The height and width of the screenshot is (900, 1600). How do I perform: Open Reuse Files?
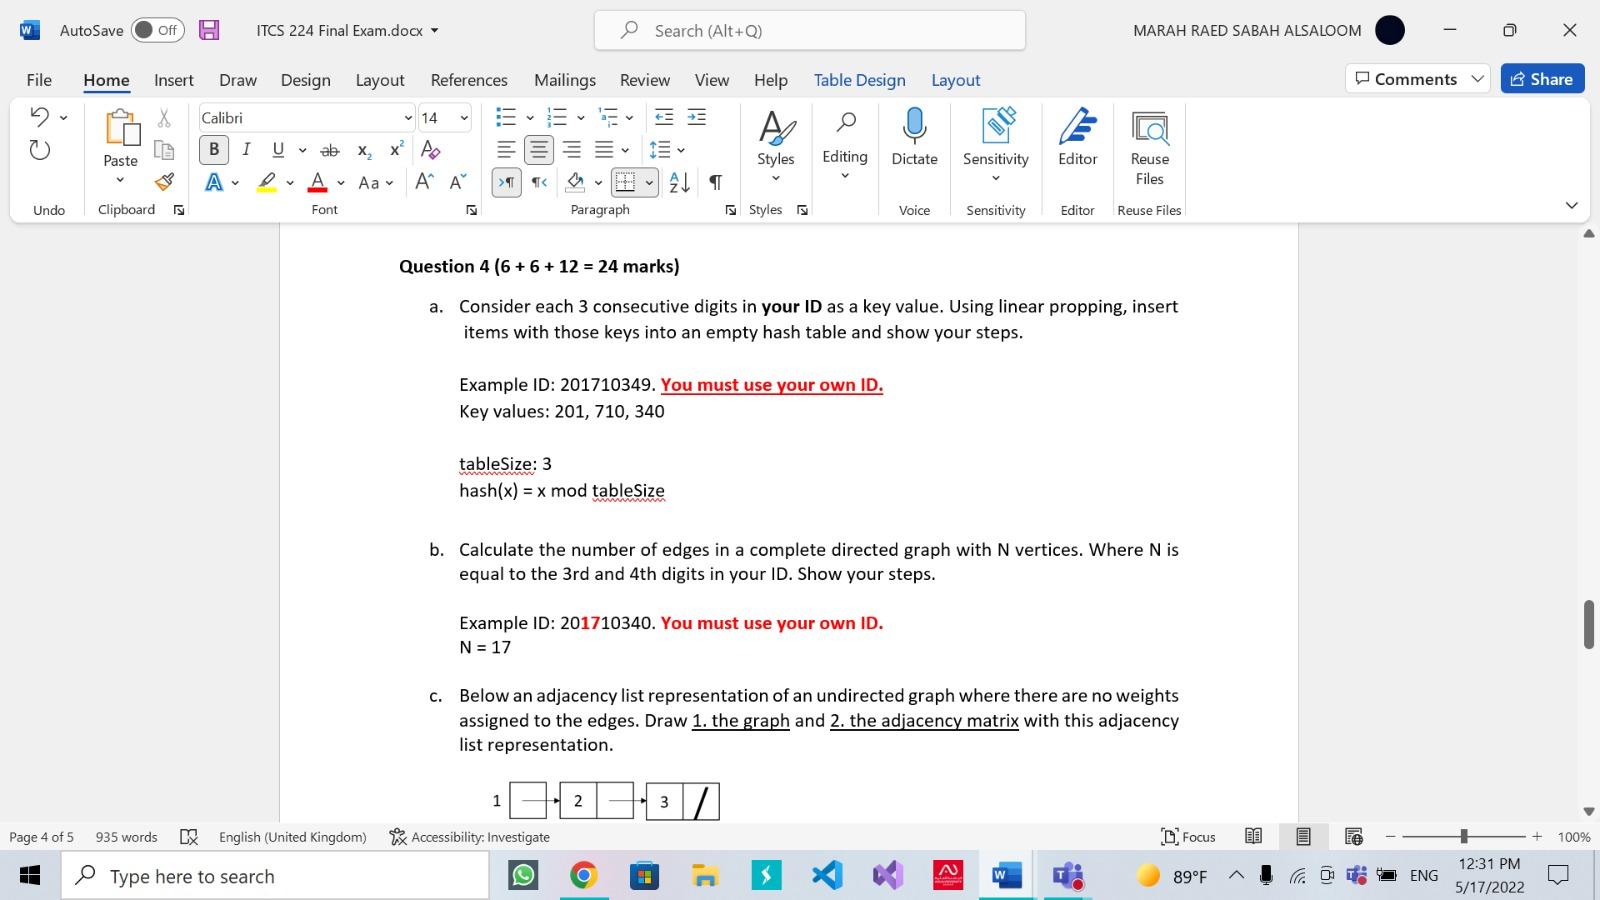click(1149, 147)
